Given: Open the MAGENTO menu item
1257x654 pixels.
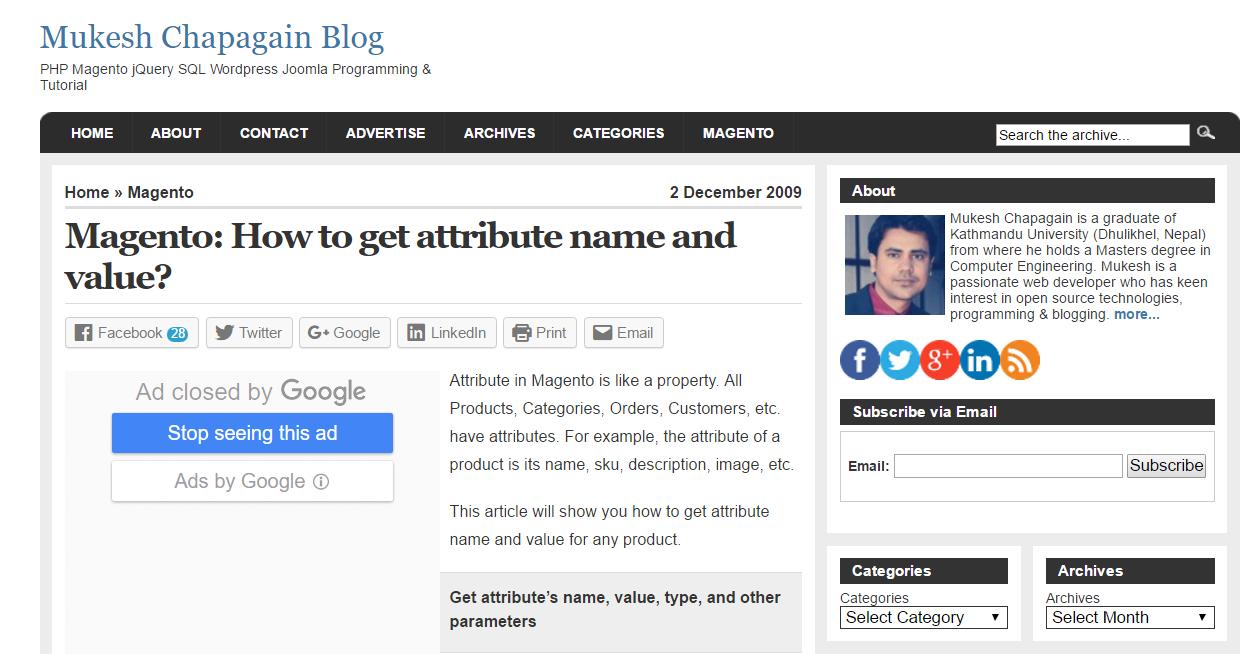Looking at the screenshot, I should tap(738, 133).
